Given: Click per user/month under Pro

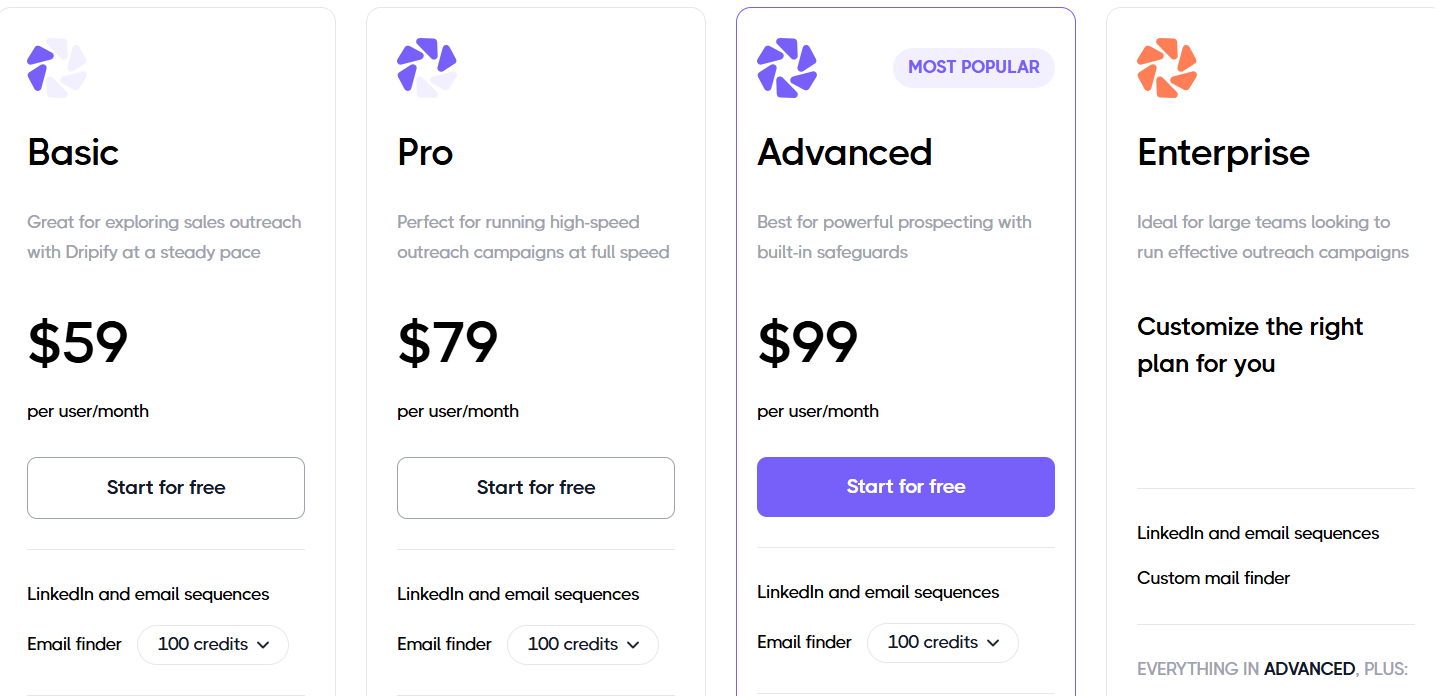Looking at the screenshot, I should pyautogui.click(x=458, y=410).
